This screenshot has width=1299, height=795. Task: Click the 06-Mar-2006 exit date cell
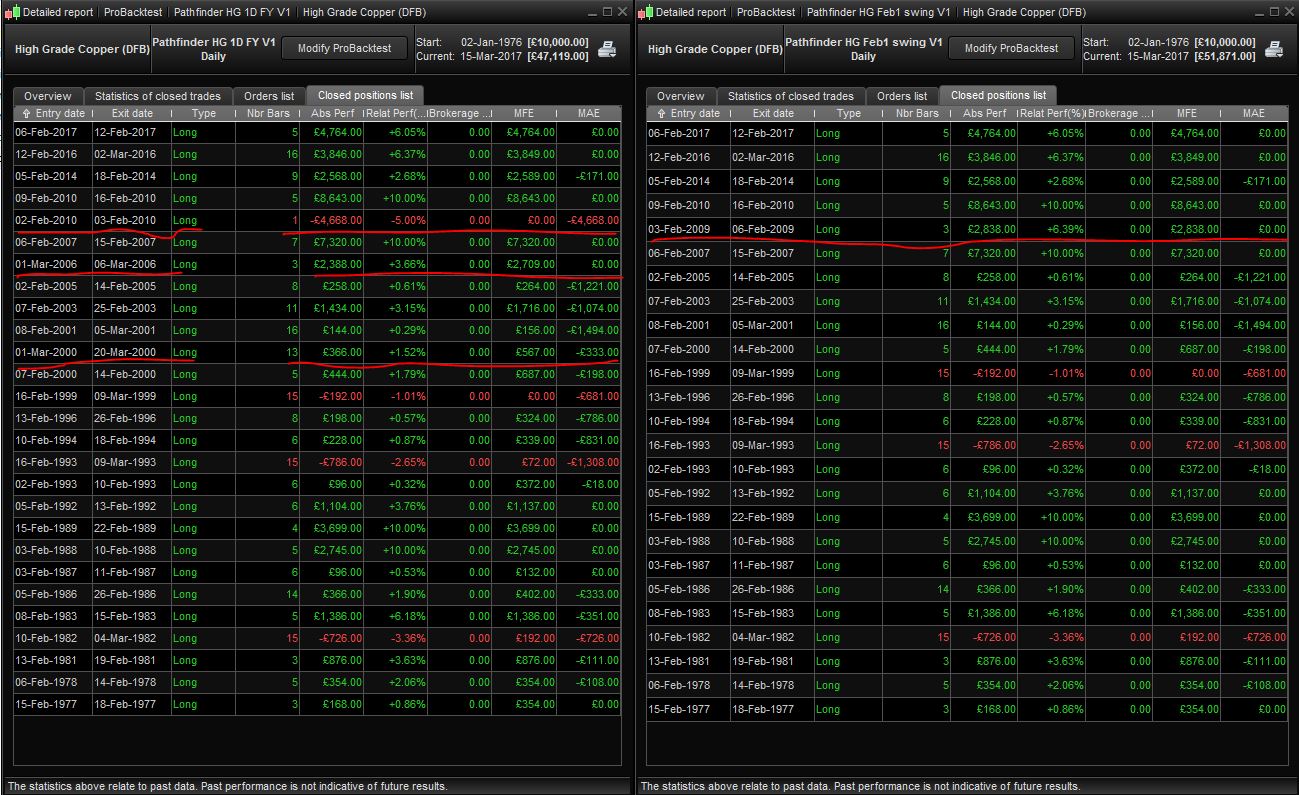pyautogui.click(x=131, y=264)
